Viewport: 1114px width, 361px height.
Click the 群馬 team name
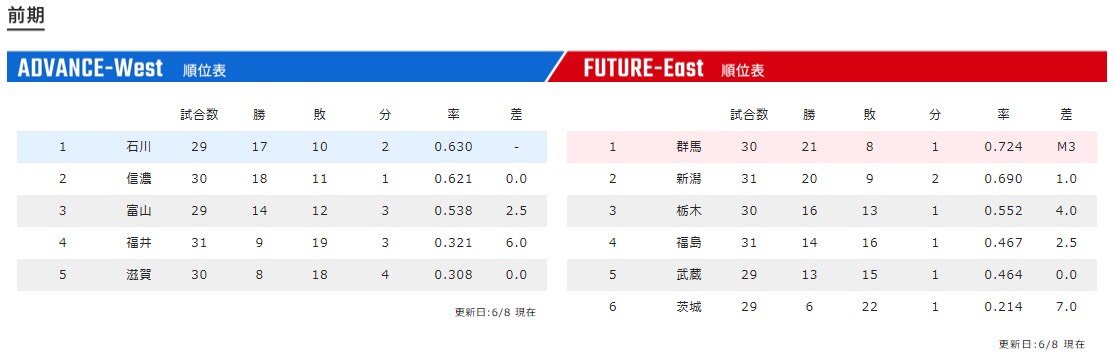tap(688, 148)
